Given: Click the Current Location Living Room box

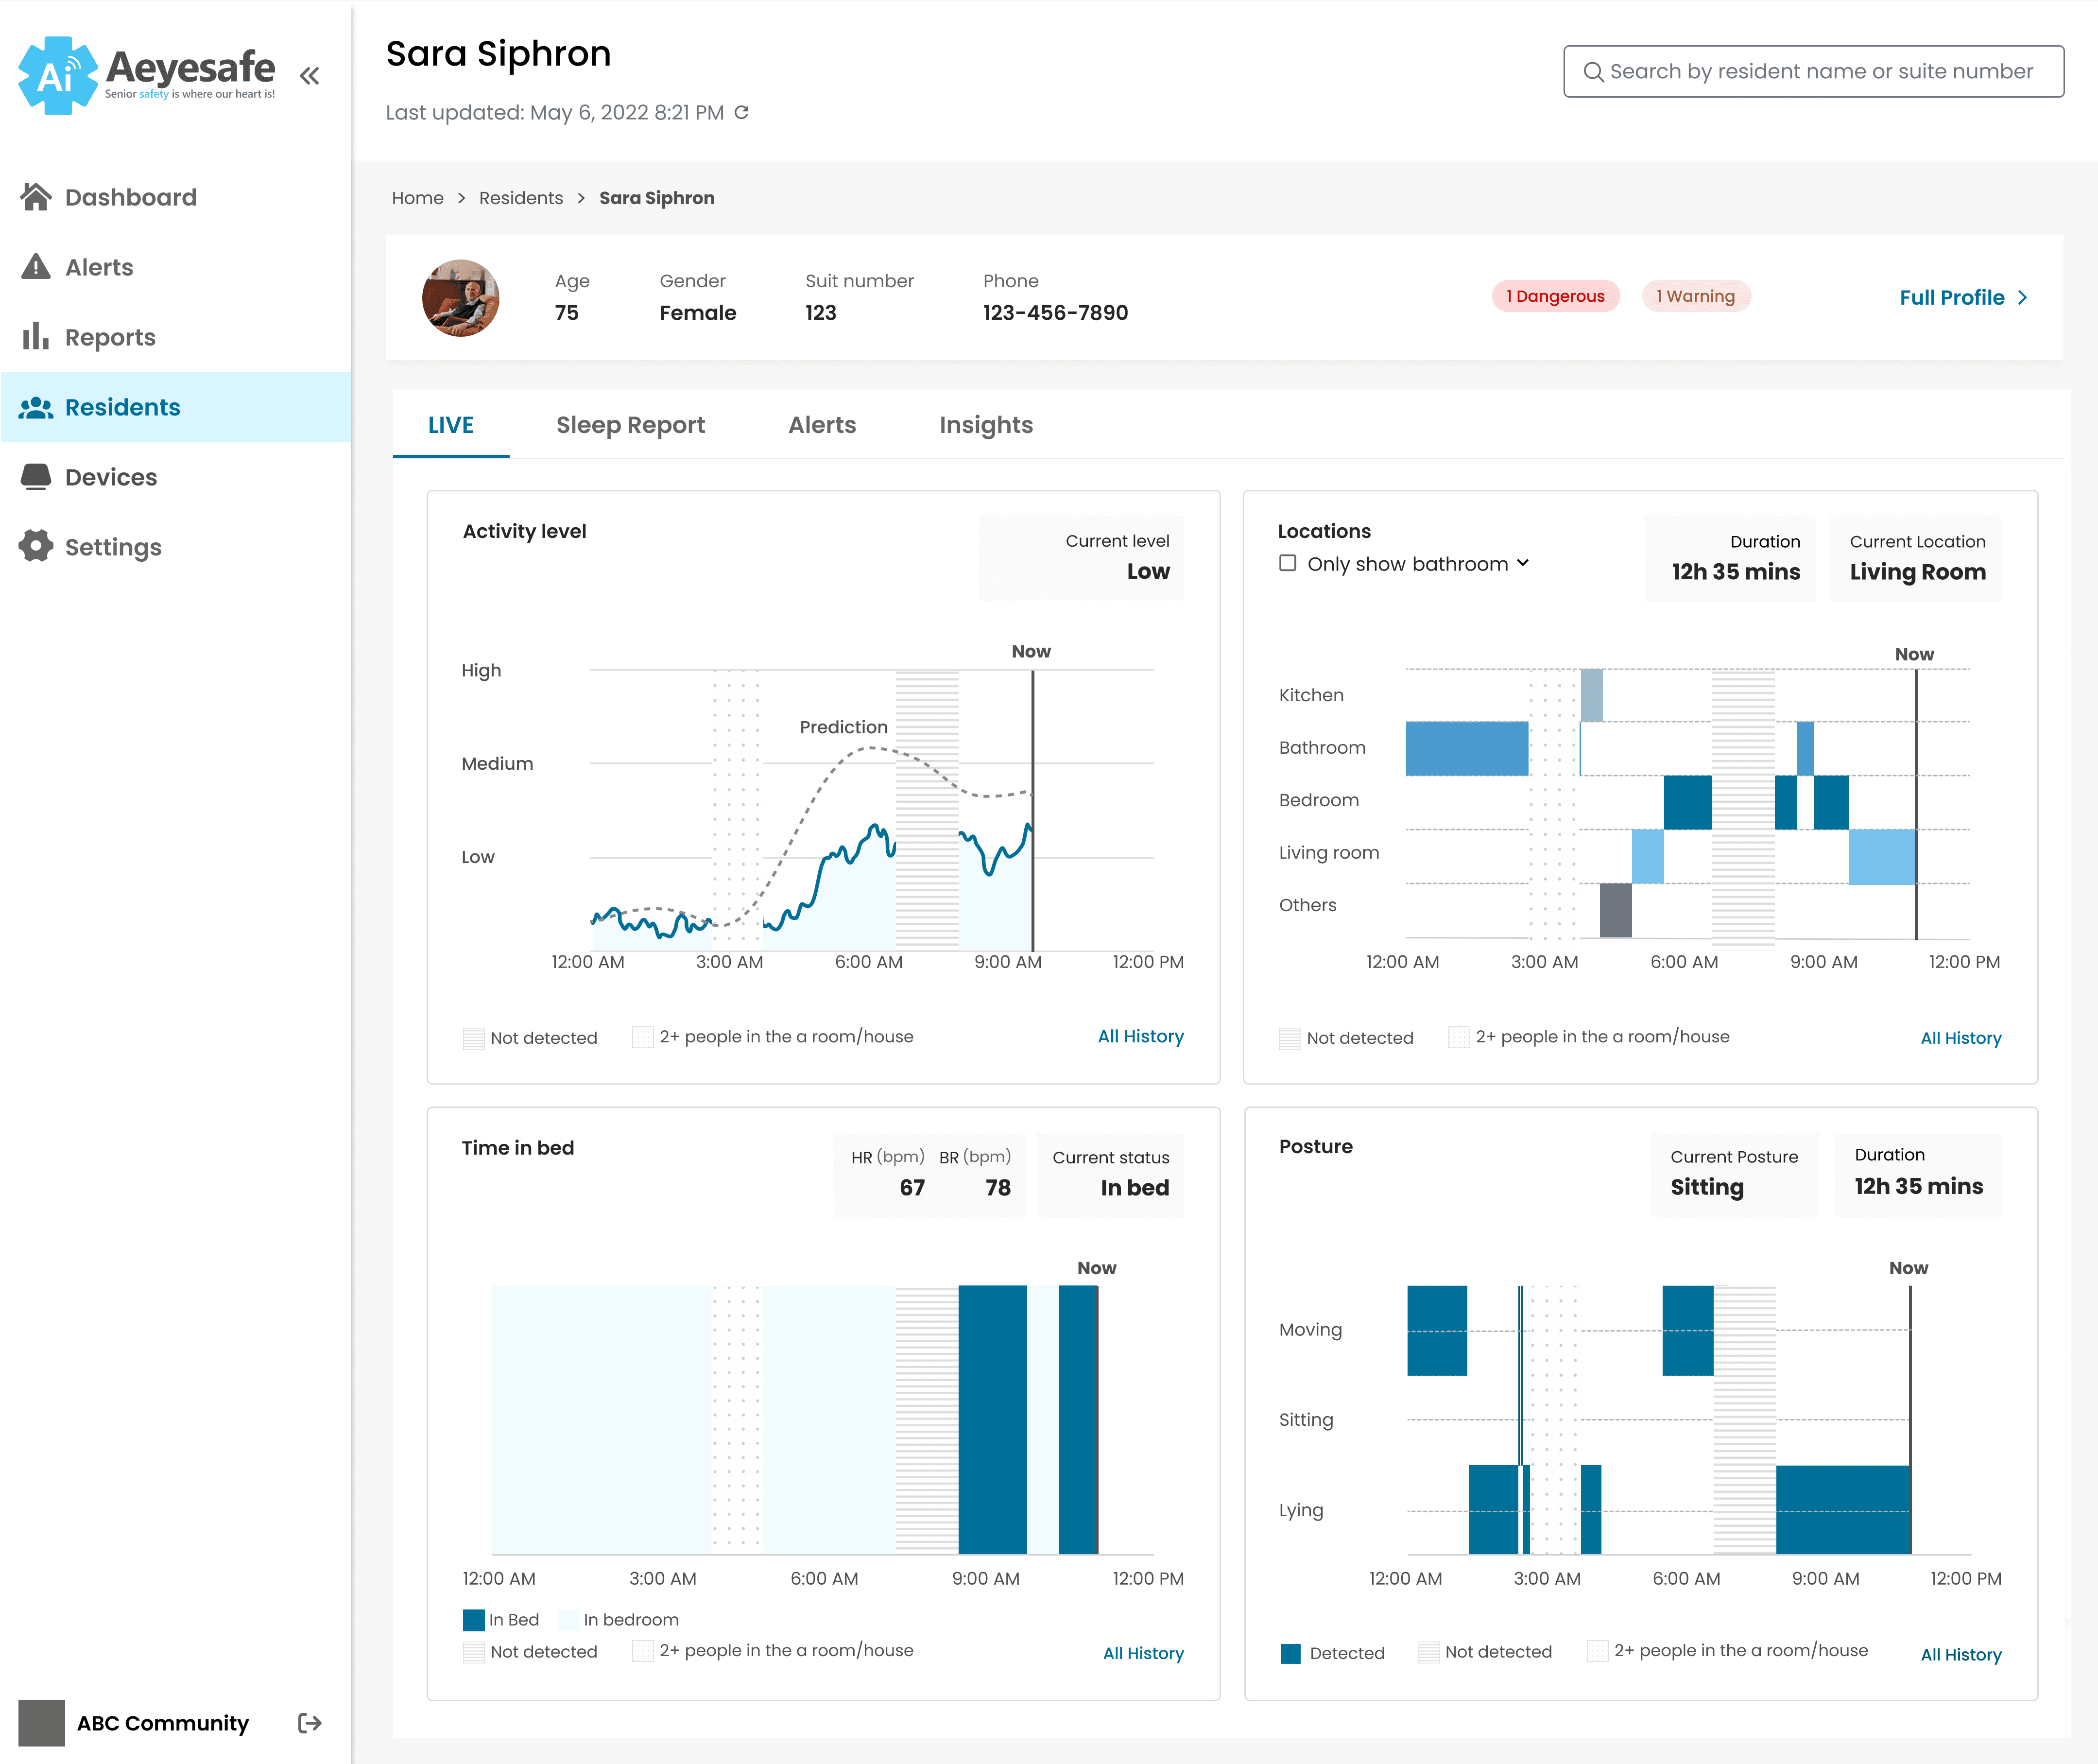Looking at the screenshot, I should pyautogui.click(x=1915, y=558).
